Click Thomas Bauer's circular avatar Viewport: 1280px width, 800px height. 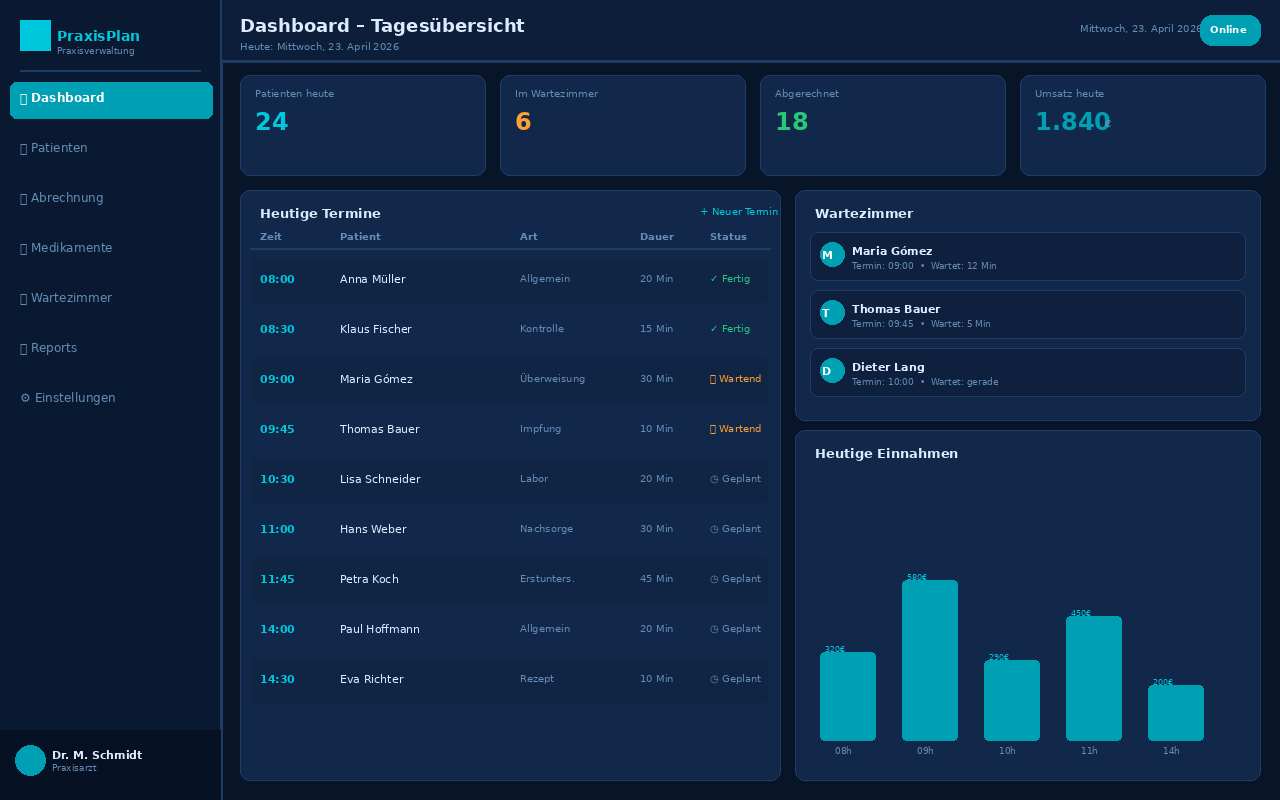830,313
